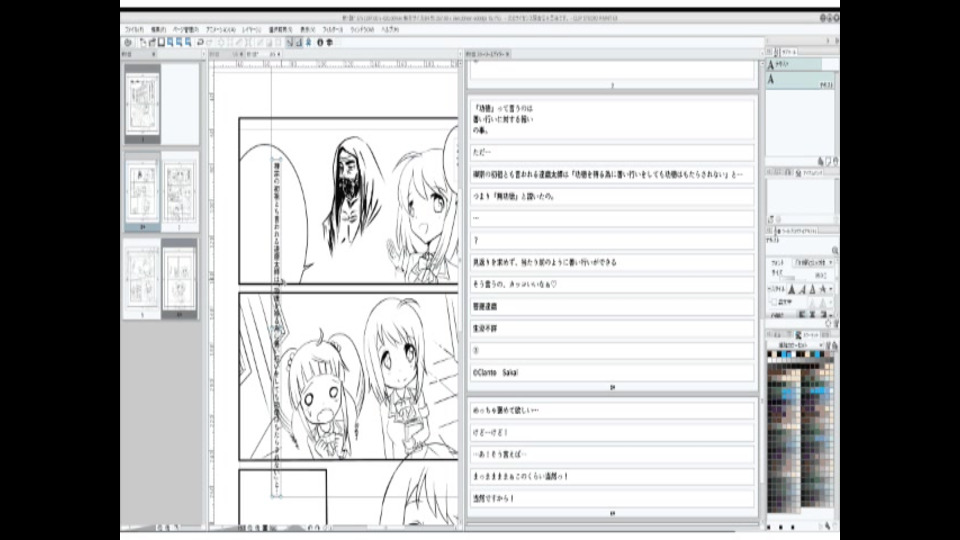Click the Save icon in toolbar
Viewport: 960px width, 540px height.
tap(161, 42)
